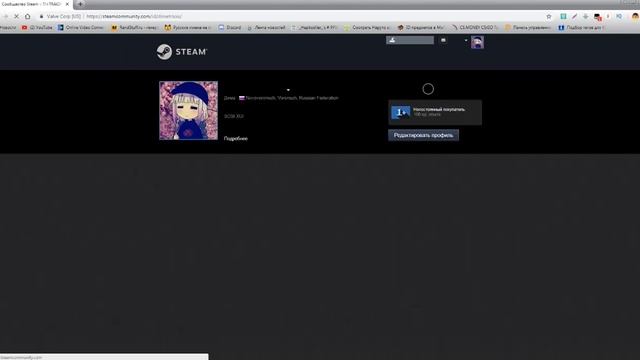Click the level circle on profile
640x360 pixels.
(x=428, y=89)
